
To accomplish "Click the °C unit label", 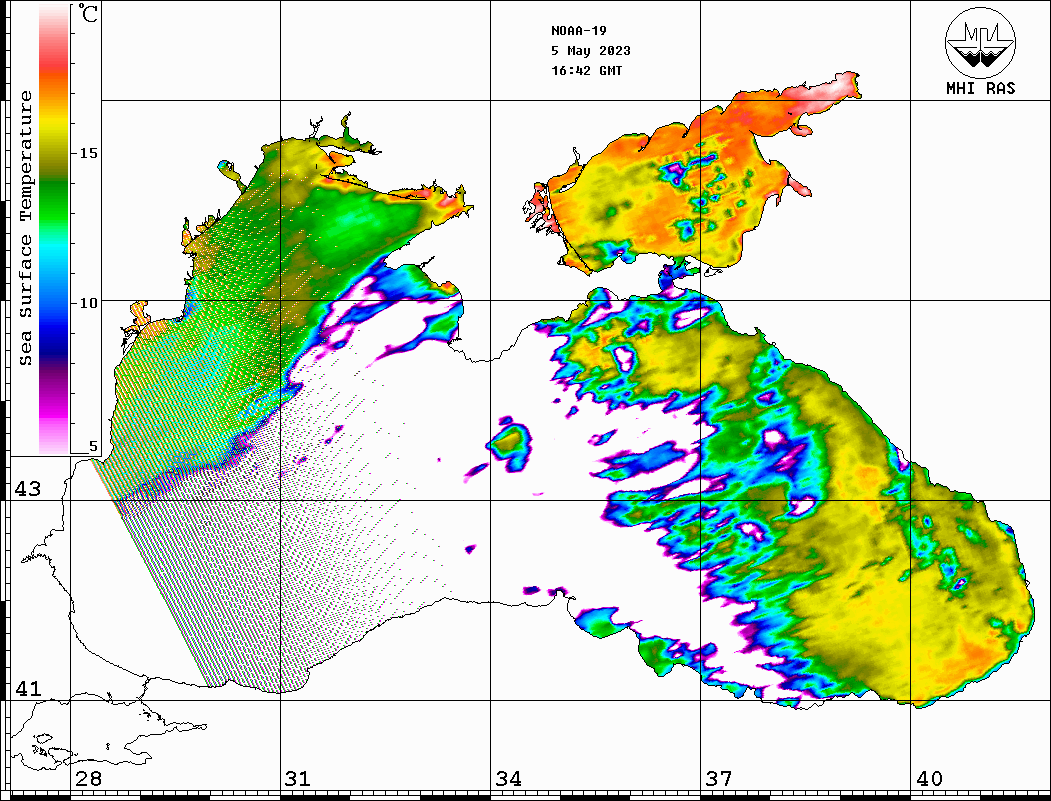I will pos(88,13).
